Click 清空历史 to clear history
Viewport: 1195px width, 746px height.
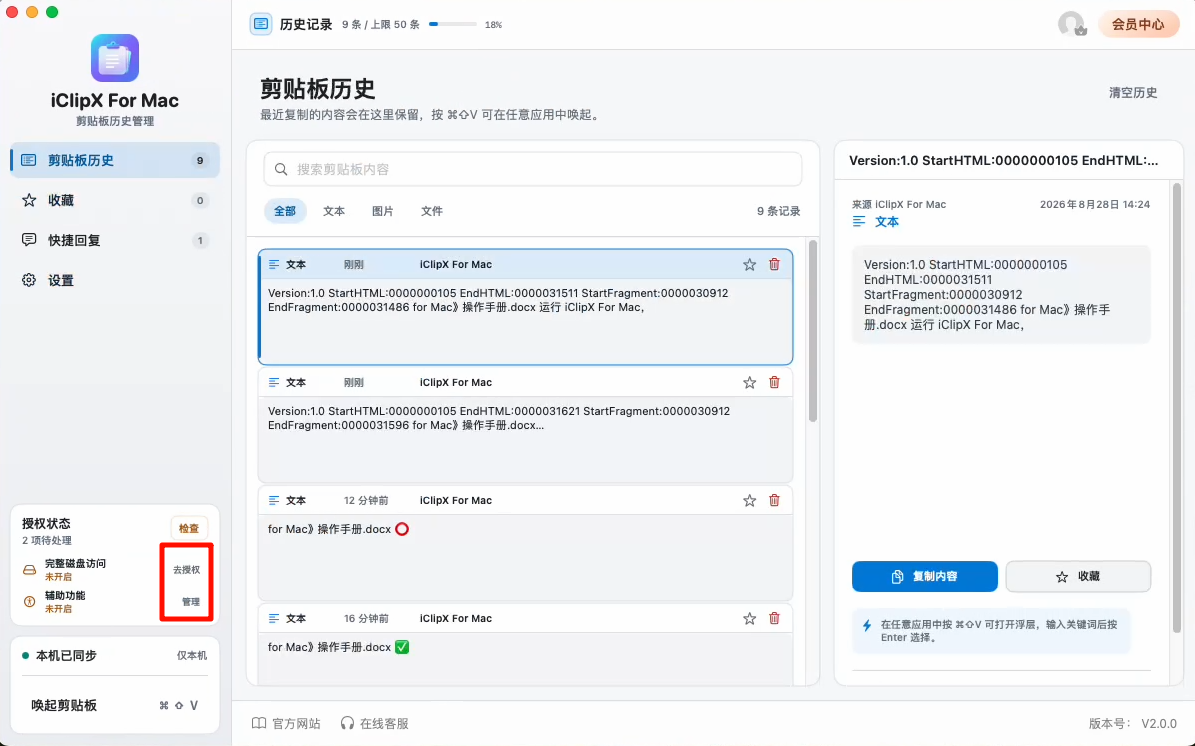pos(1133,92)
